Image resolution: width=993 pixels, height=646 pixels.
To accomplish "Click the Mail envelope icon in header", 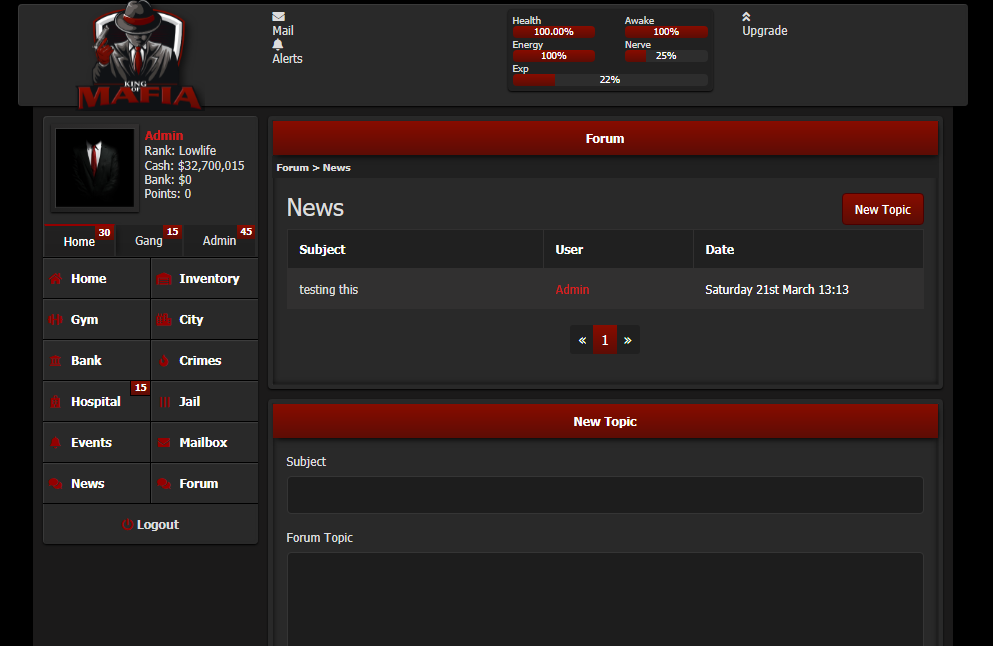I will click(x=278, y=16).
